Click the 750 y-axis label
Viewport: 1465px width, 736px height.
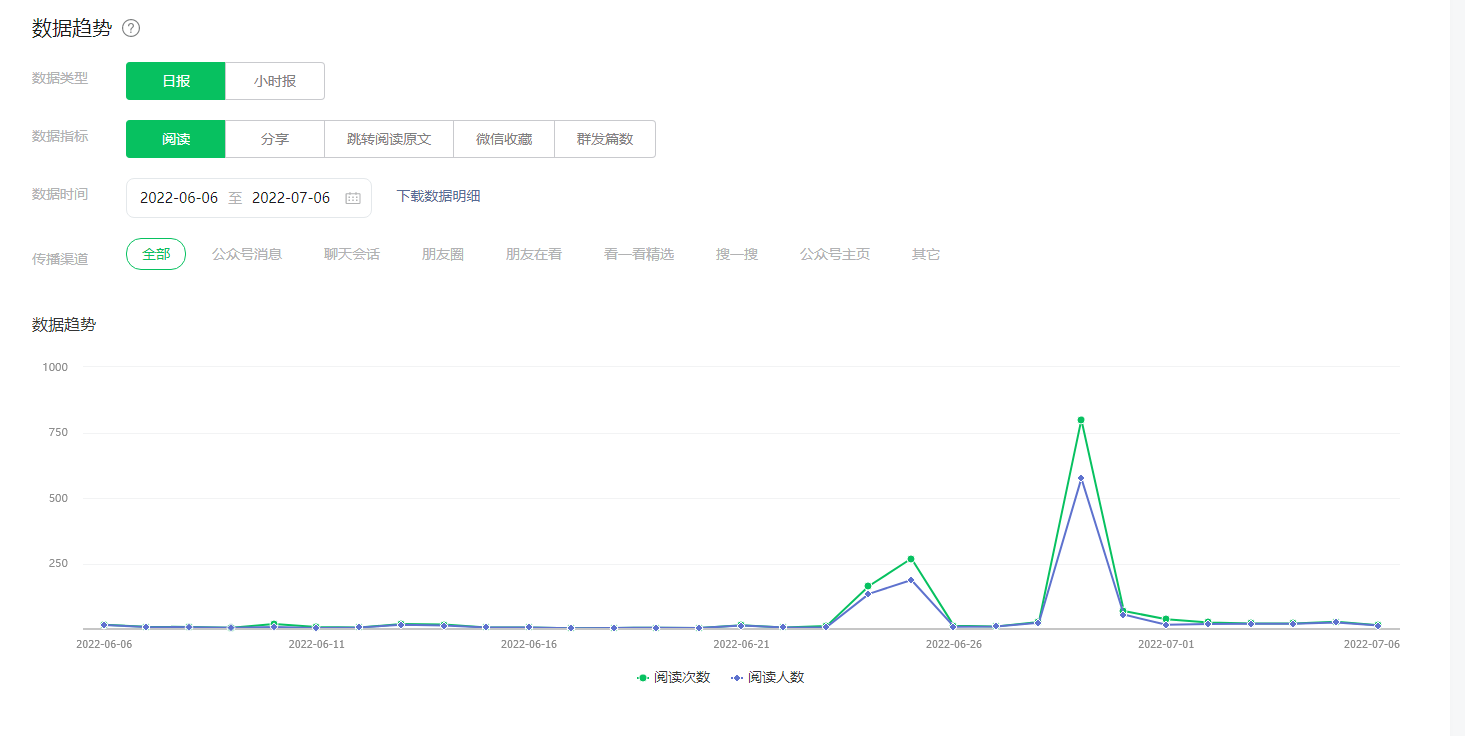(x=58, y=432)
